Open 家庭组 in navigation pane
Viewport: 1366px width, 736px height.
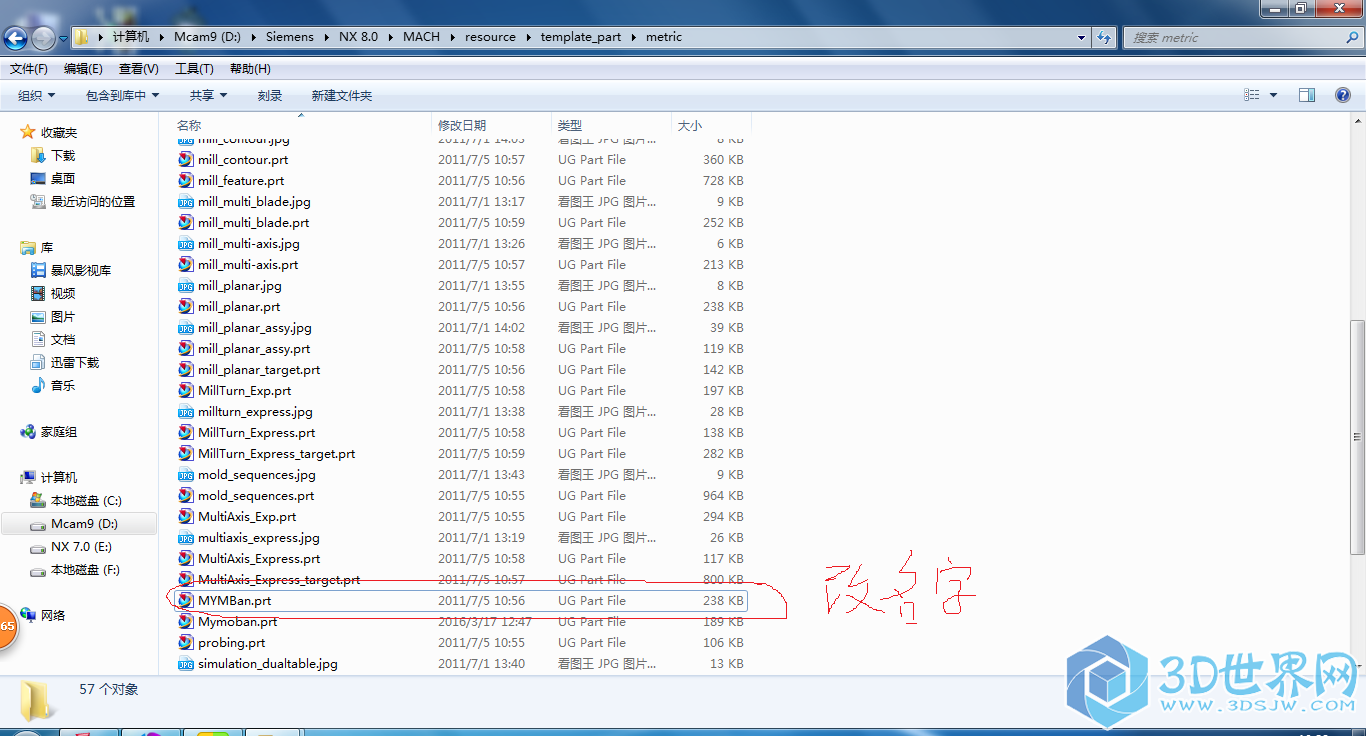[59, 432]
